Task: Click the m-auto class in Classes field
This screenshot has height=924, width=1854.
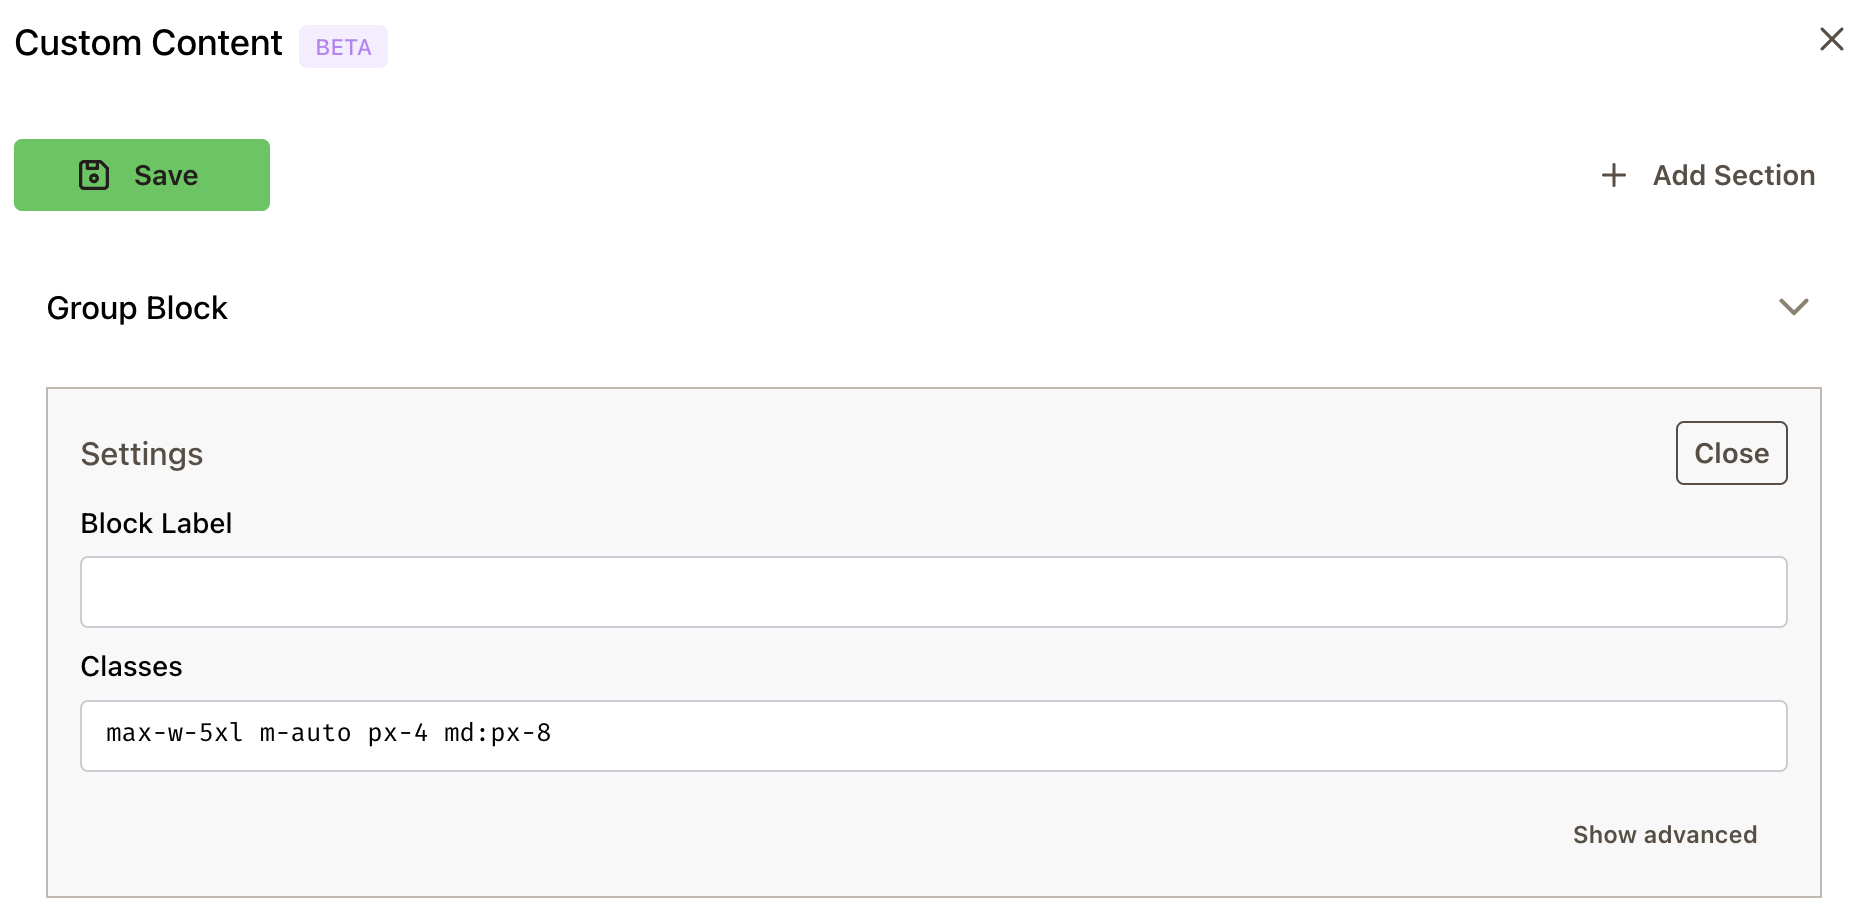Action: click(305, 734)
